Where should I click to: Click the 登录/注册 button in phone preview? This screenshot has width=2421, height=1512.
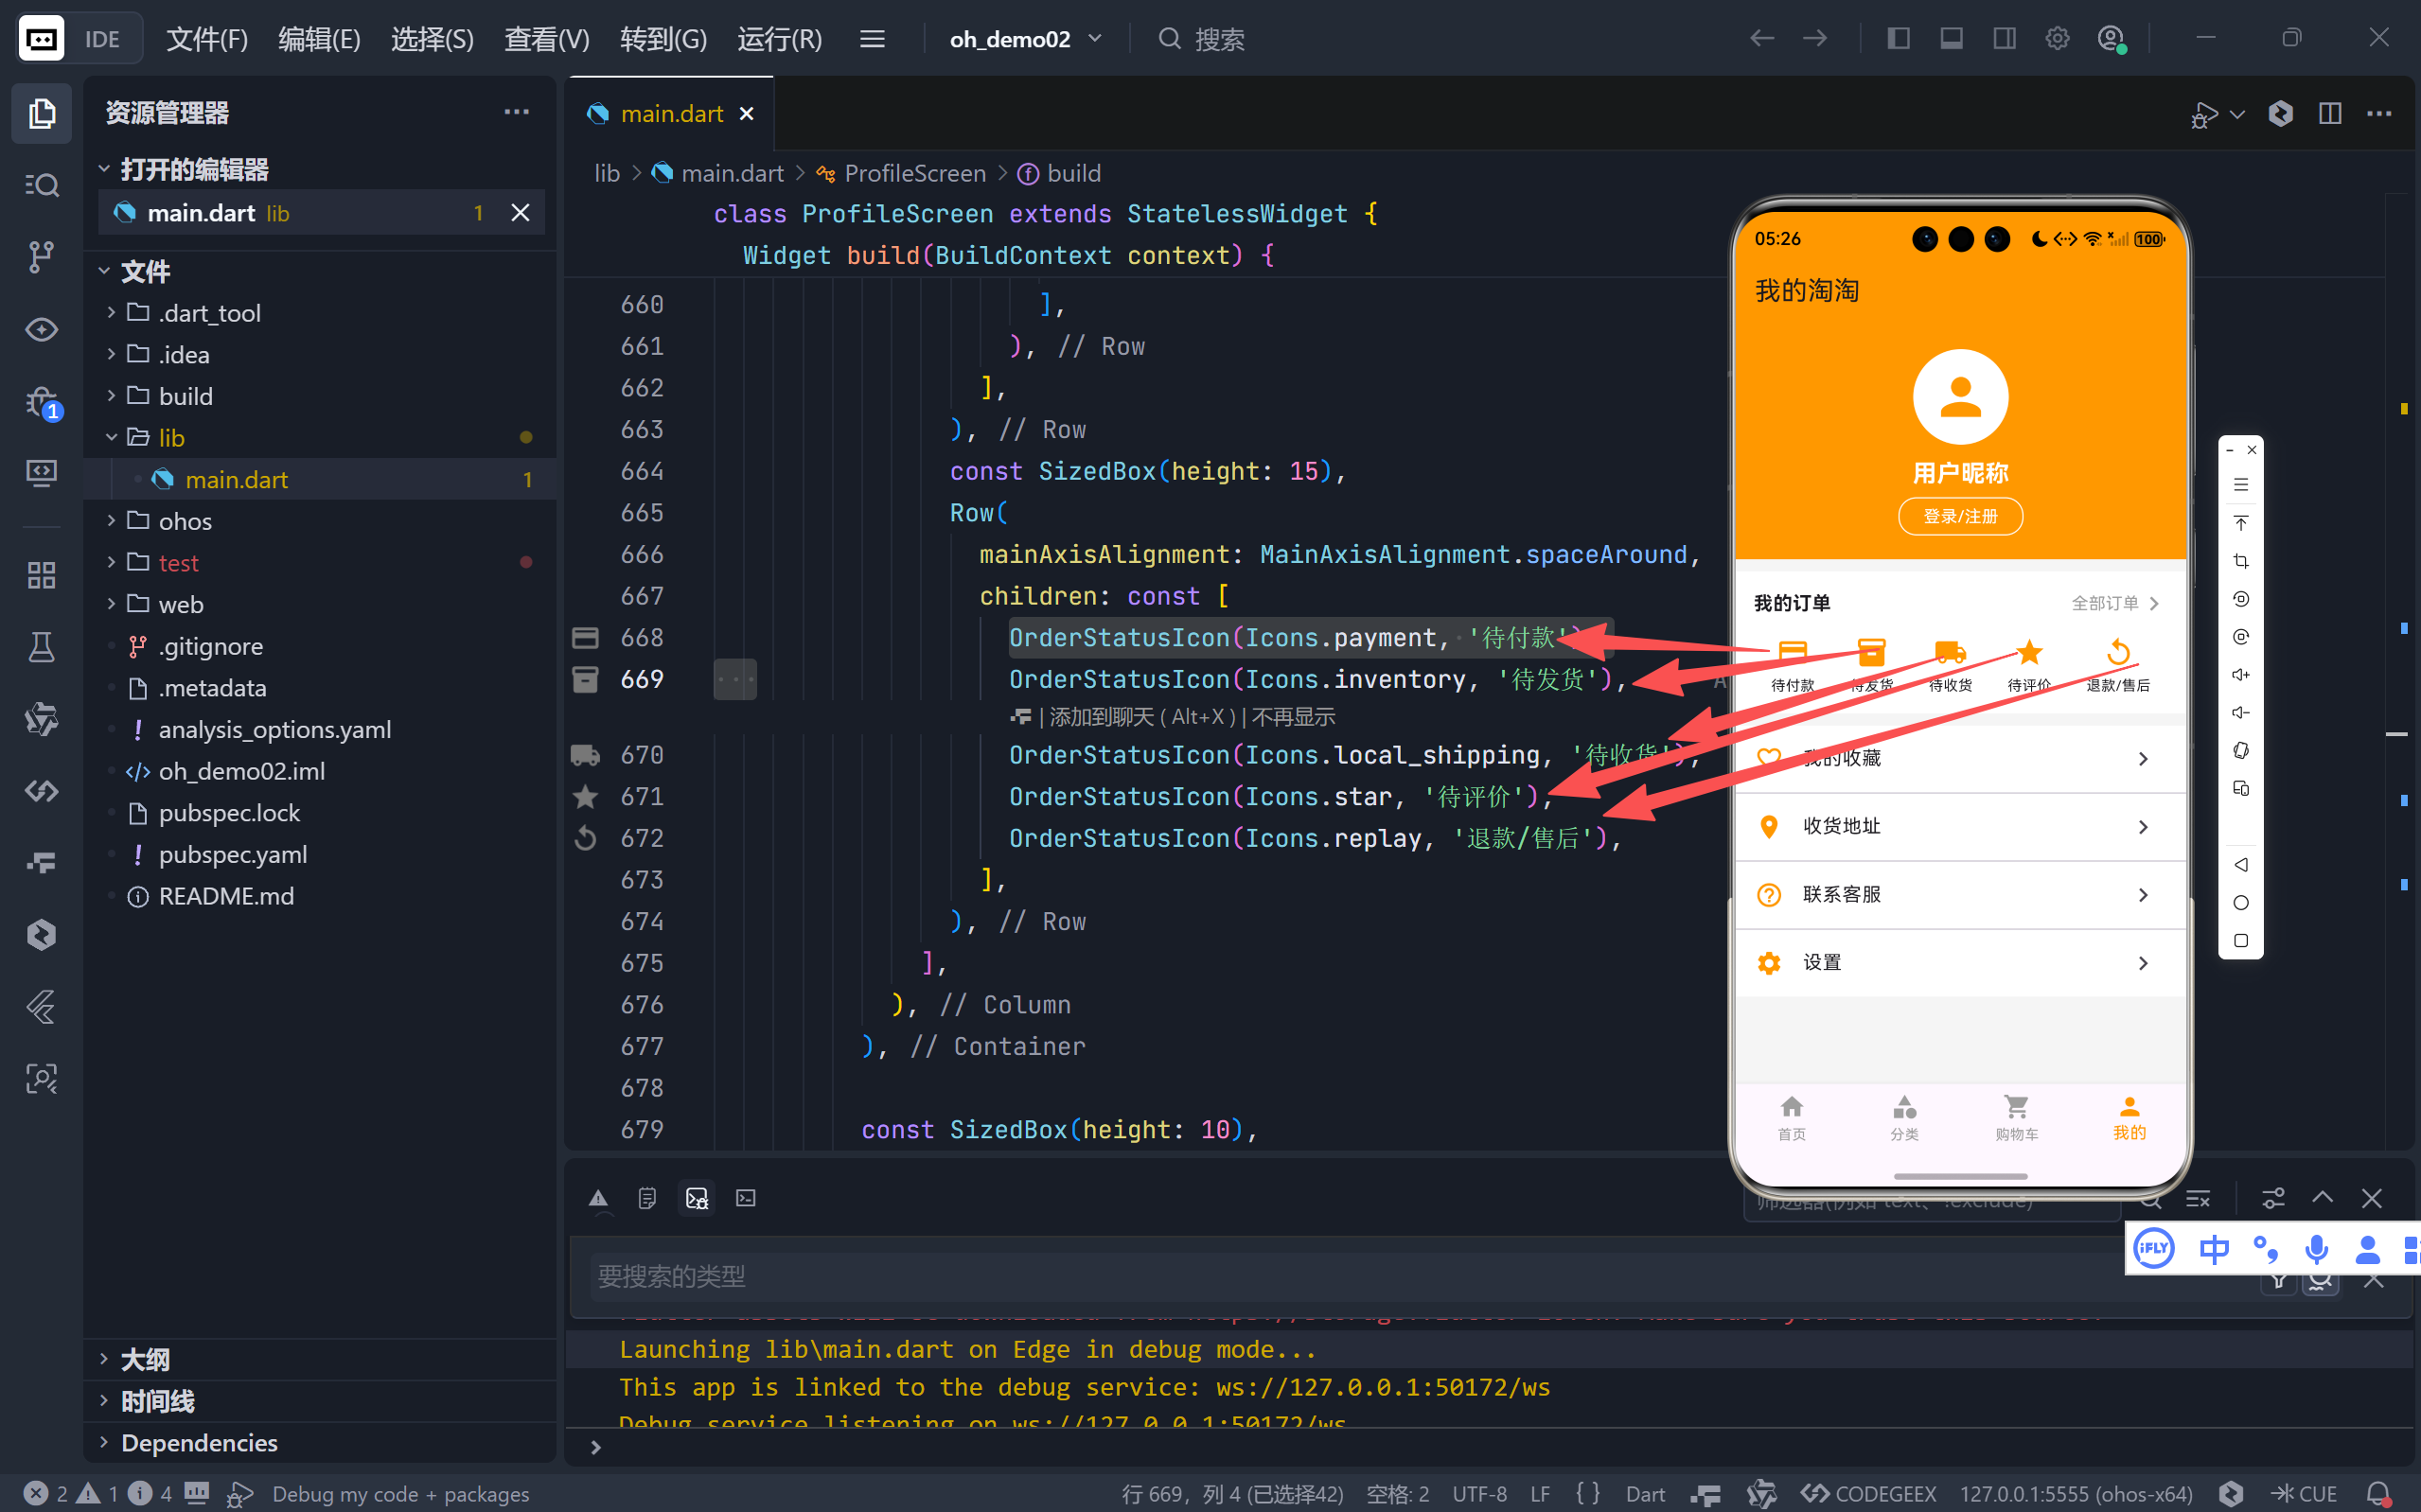tap(1960, 517)
